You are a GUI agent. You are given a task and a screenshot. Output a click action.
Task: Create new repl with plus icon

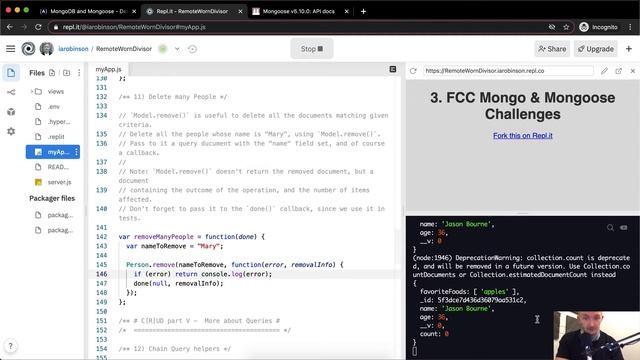click(x=629, y=49)
